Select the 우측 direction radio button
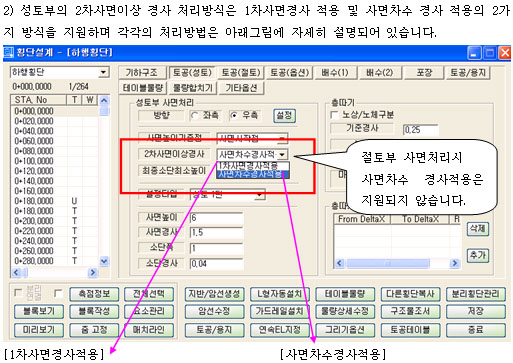The height and width of the screenshot is (363, 513). click(x=234, y=116)
